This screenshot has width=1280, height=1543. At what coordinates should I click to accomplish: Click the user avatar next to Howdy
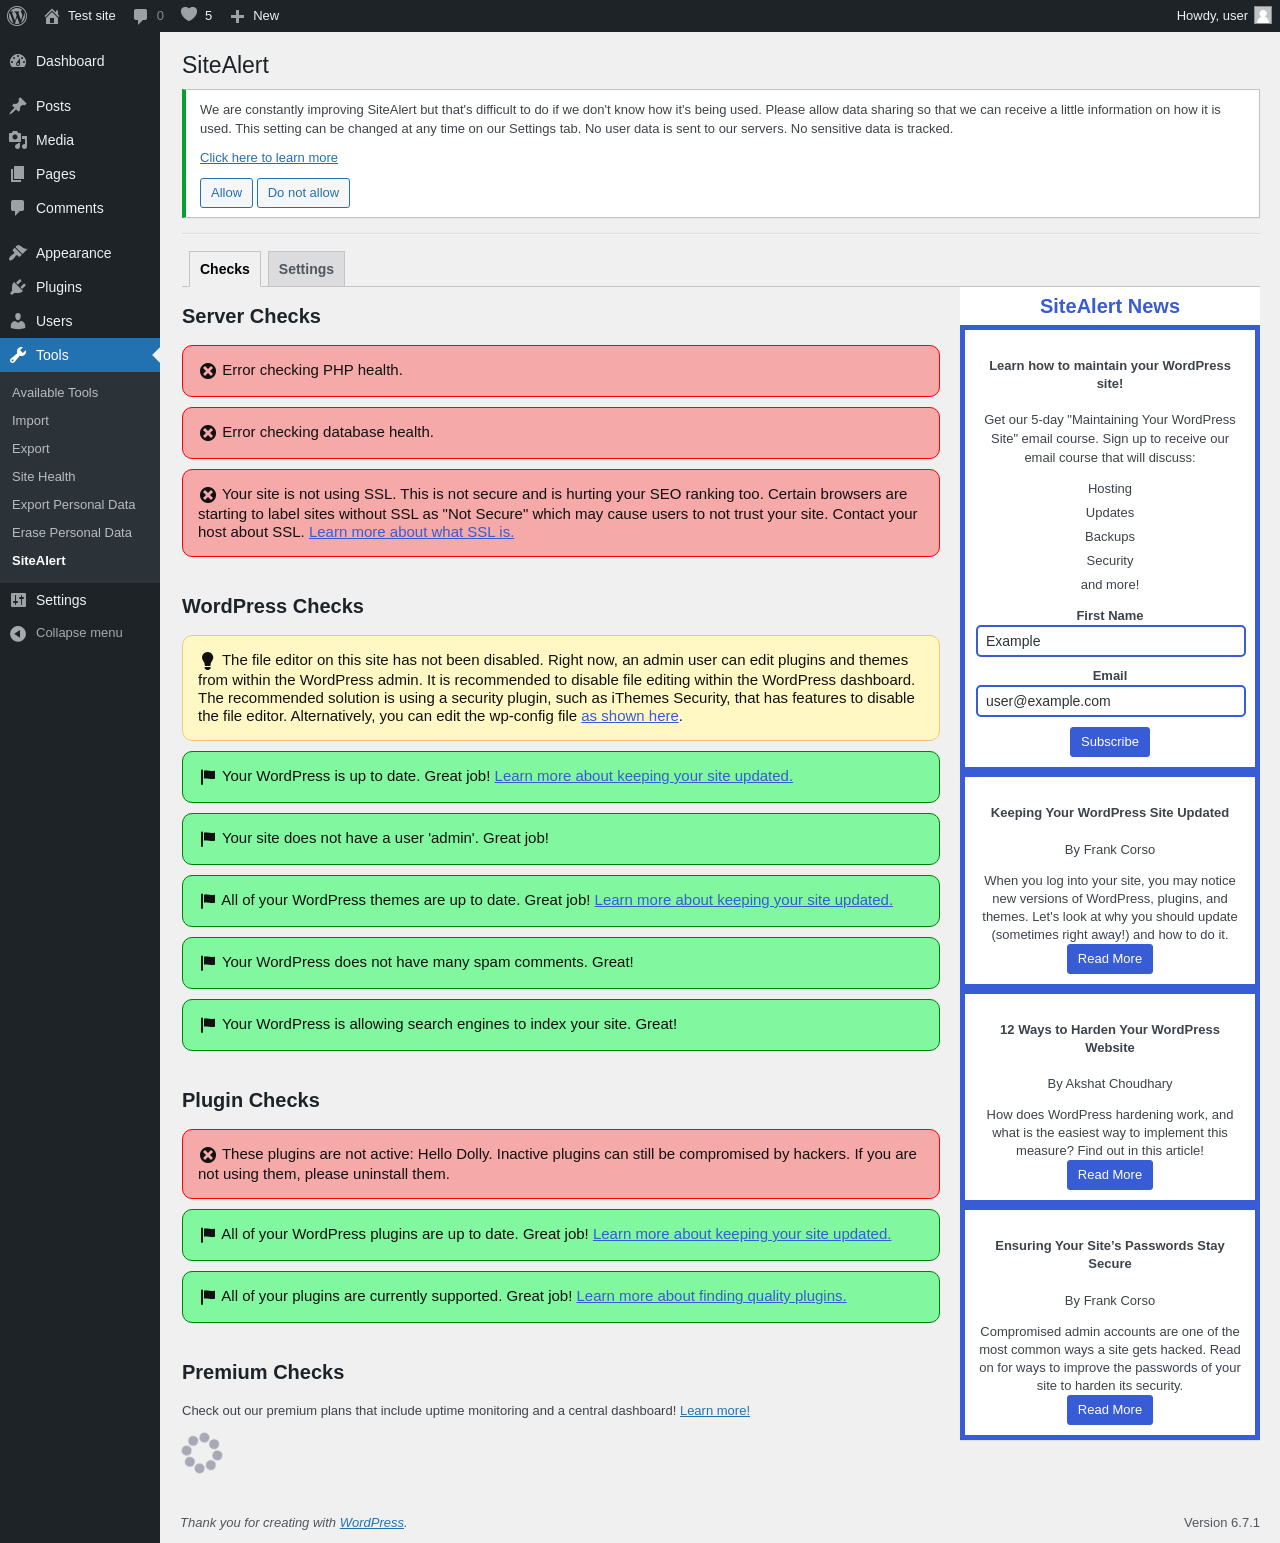coord(1263,15)
